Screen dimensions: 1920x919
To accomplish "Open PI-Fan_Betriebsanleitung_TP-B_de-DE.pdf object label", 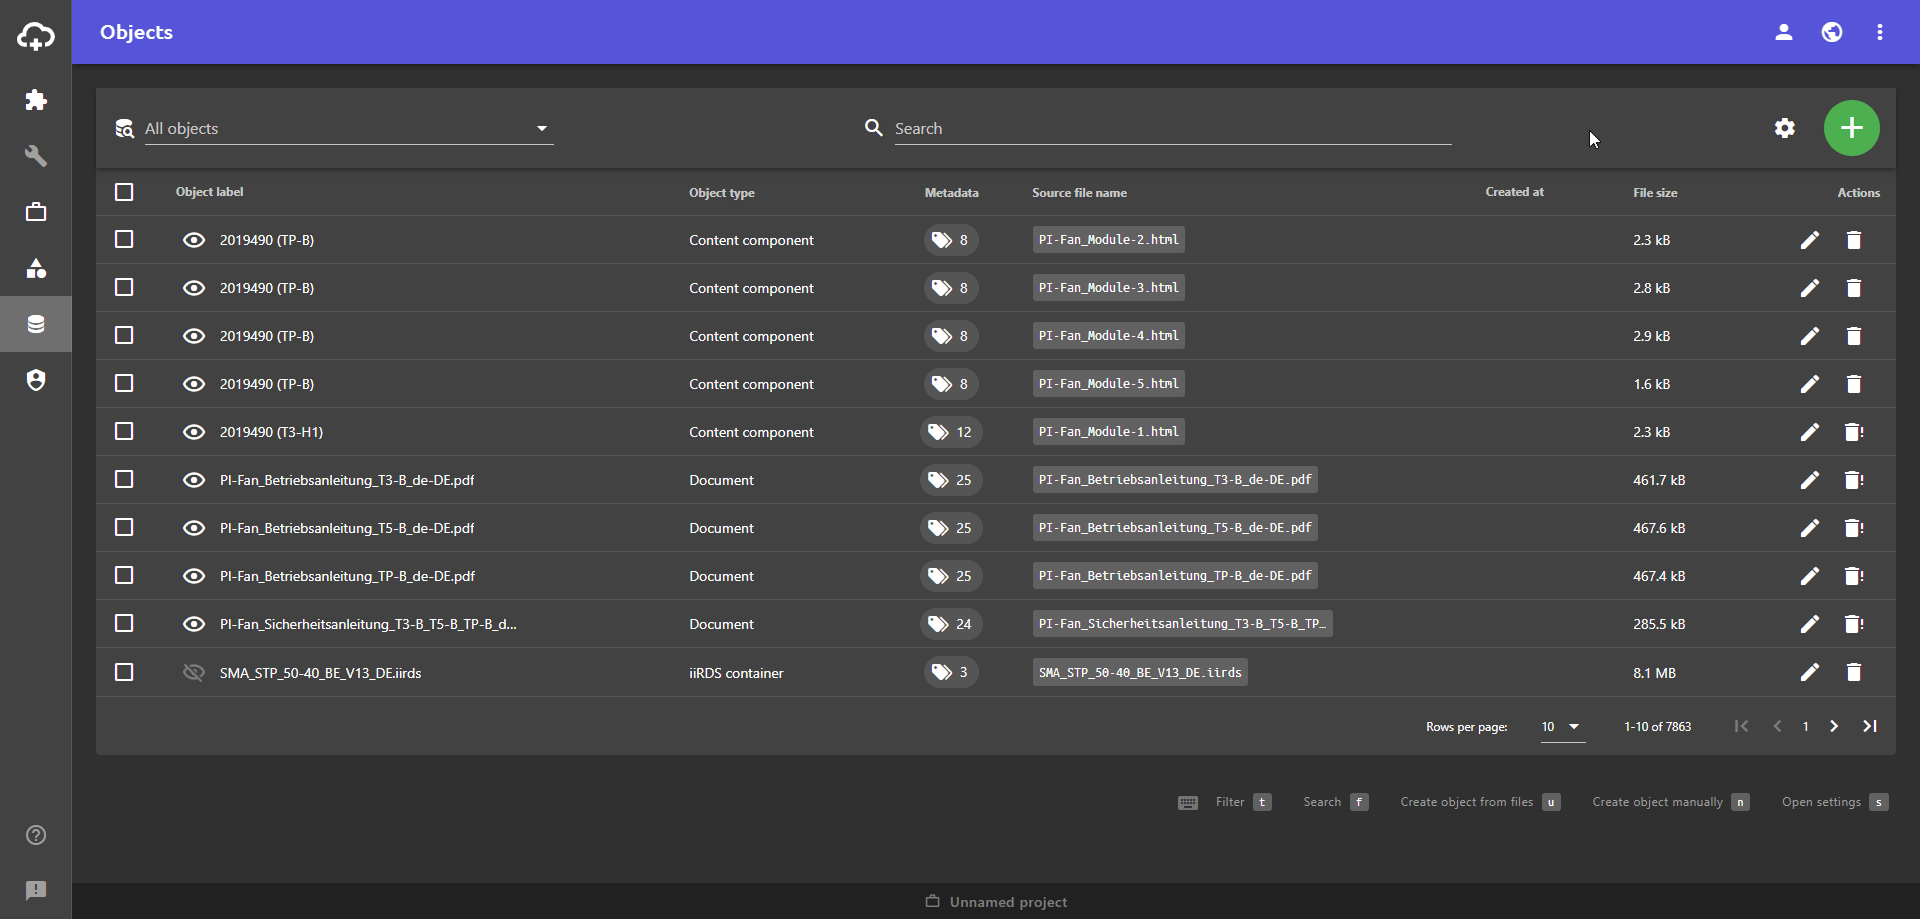I will click(x=347, y=576).
